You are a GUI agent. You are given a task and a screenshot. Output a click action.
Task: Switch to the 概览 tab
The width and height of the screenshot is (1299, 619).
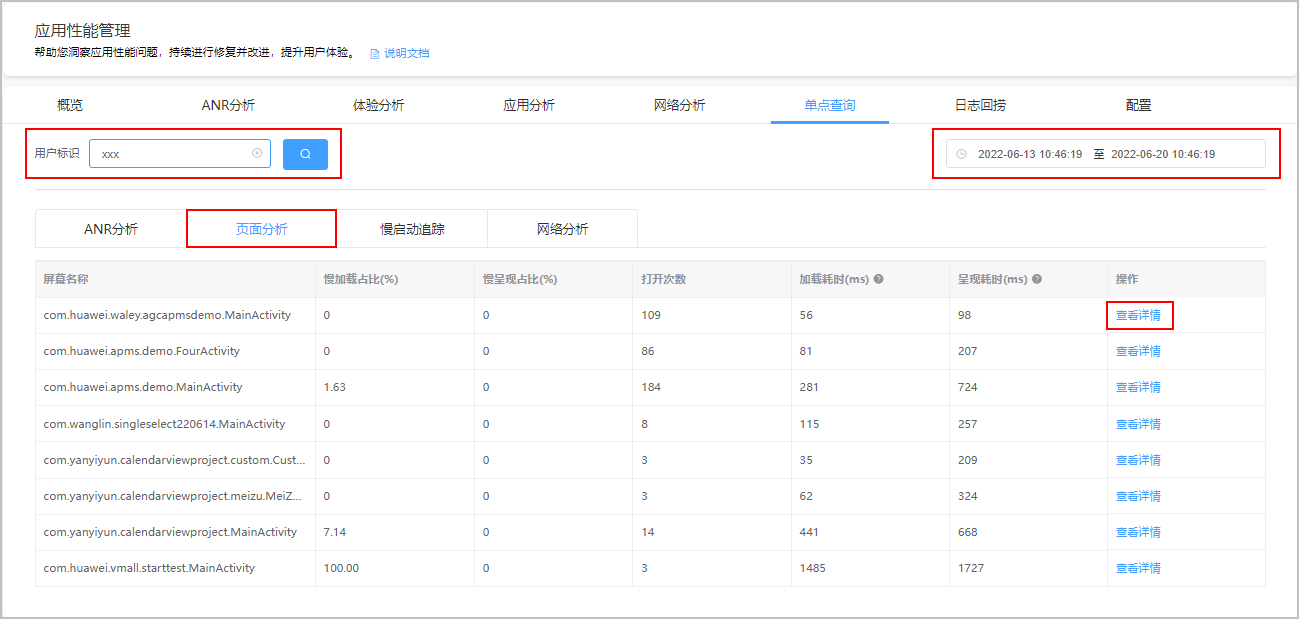click(70, 105)
